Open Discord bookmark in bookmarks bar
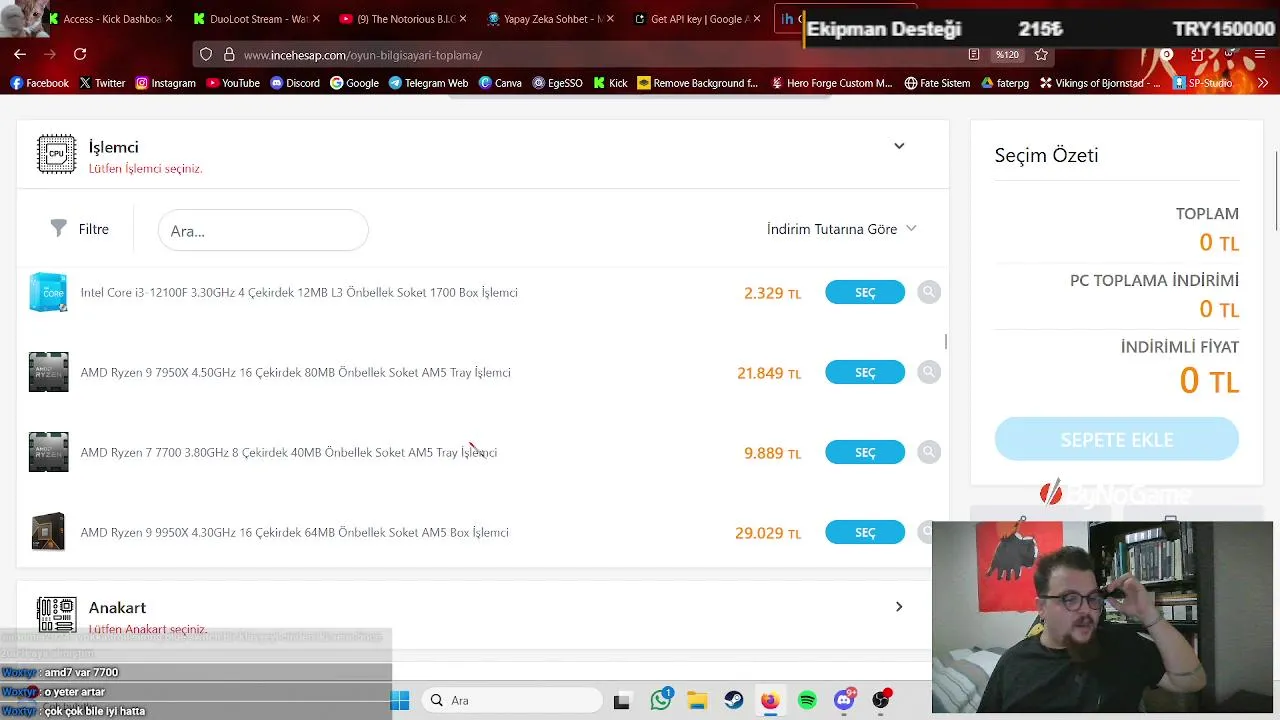1280x720 pixels. coord(295,83)
